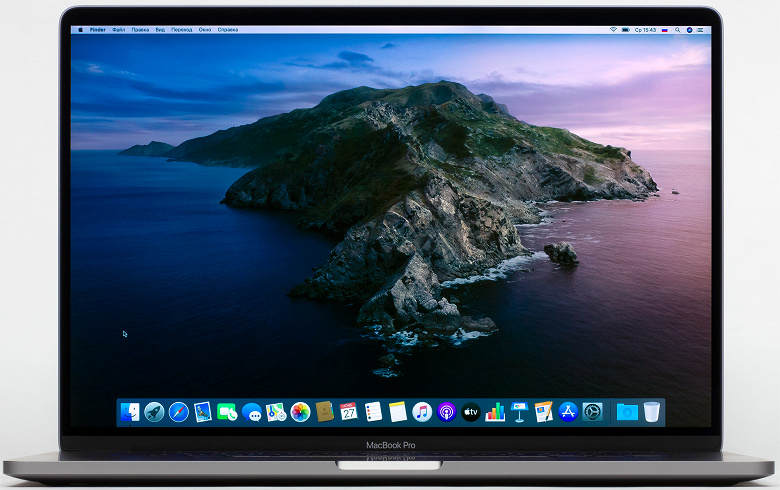Open Maps icon in the Dock
The image size is (780, 490).
tap(276, 412)
